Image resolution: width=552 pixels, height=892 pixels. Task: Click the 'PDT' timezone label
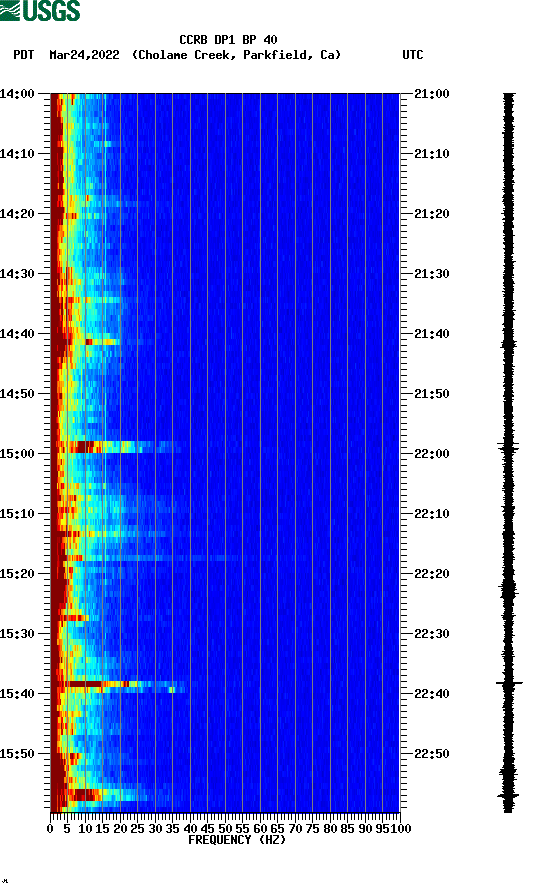click(24, 55)
